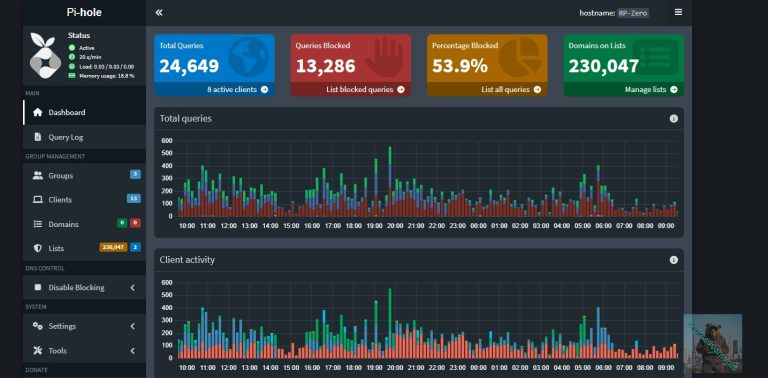Open Dashboard home icon
Image resolution: width=768 pixels, height=378 pixels.
[38, 112]
